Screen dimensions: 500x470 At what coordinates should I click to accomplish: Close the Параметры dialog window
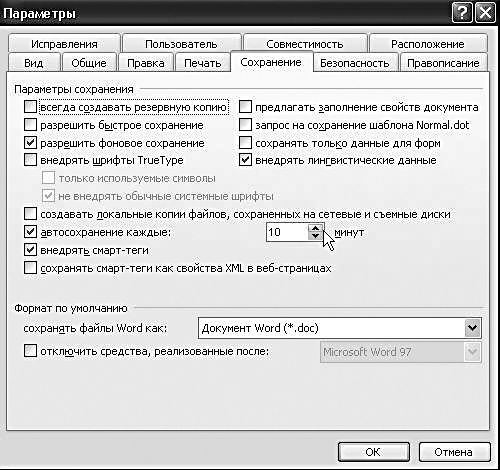coord(485,14)
